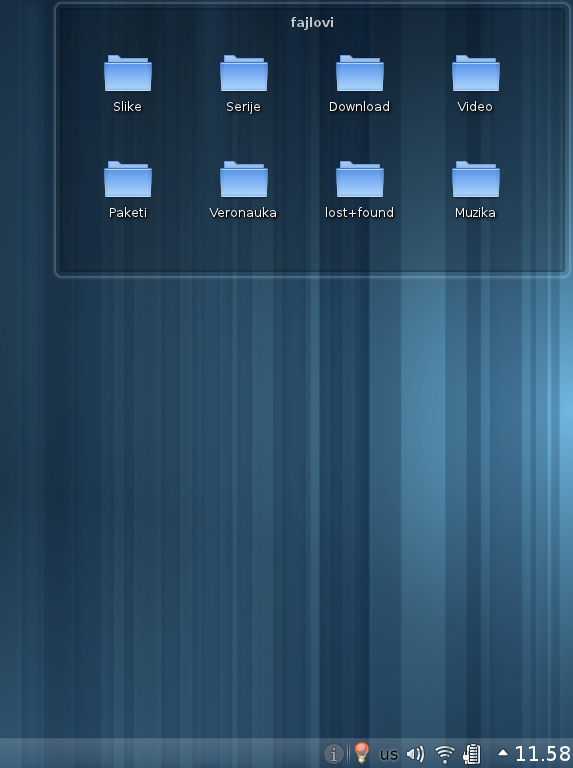Click empty space inside the fajlovi folder view

pyautogui.click(x=312, y=247)
